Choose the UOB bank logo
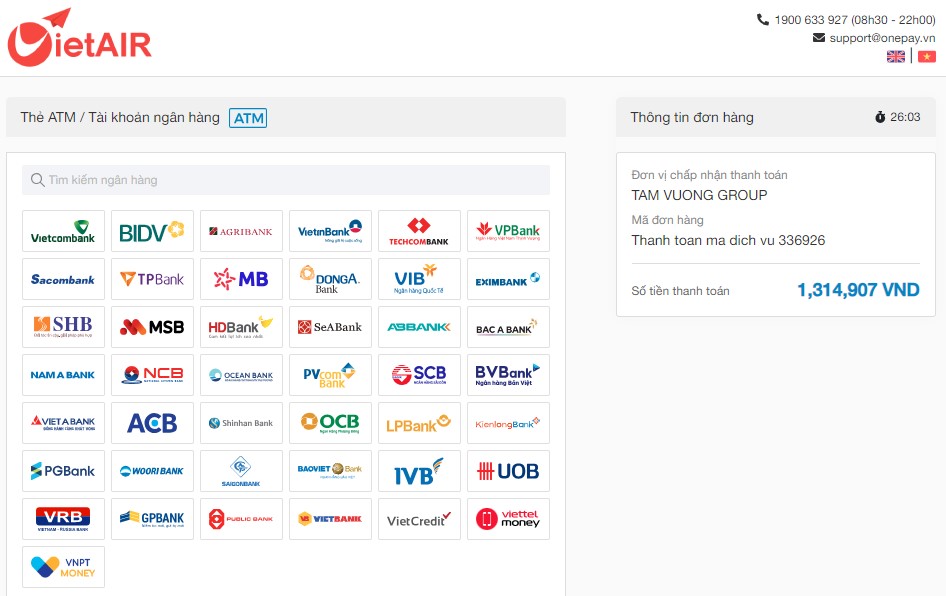 coord(508,471)
